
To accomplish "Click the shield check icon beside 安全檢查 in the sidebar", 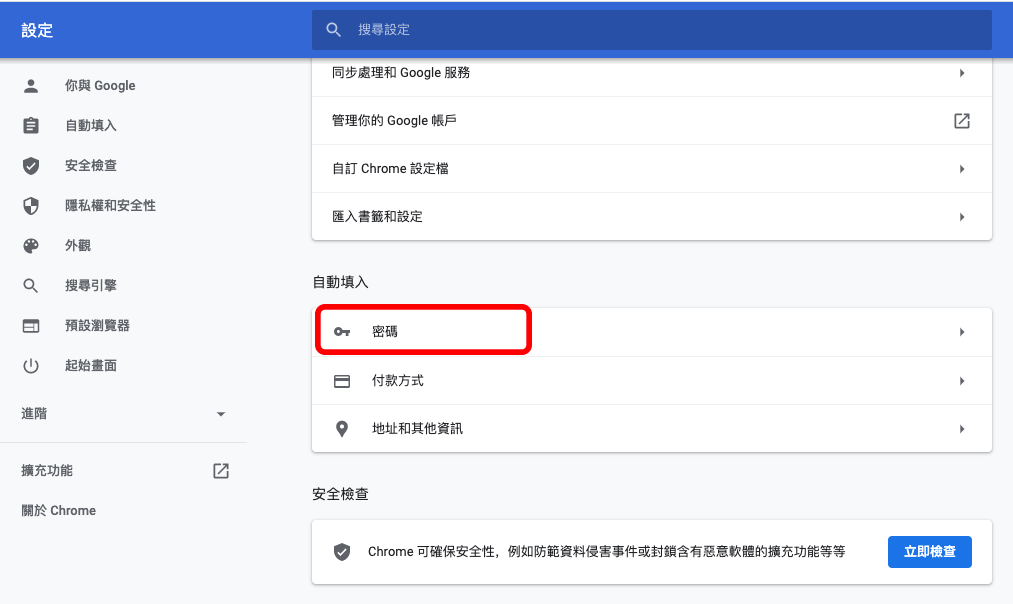I will tap(31, 166).
